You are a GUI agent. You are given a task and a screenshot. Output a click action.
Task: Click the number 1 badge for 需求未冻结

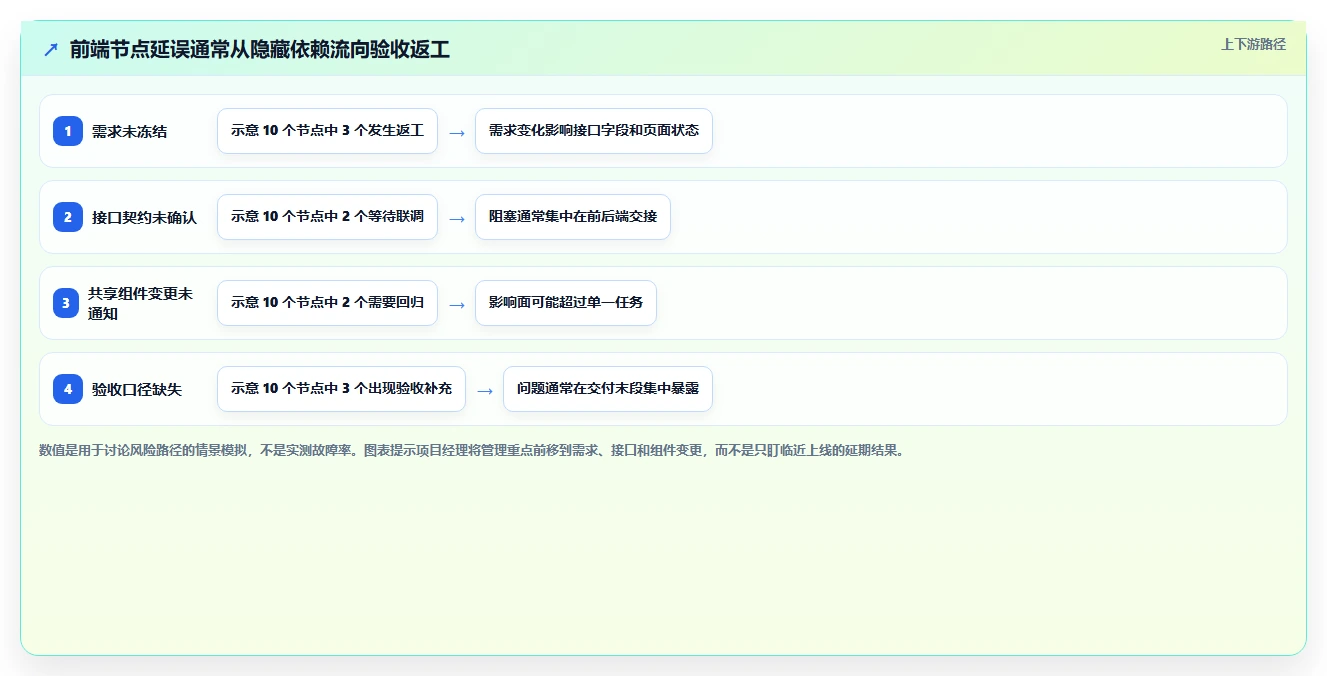click(68, 131)
